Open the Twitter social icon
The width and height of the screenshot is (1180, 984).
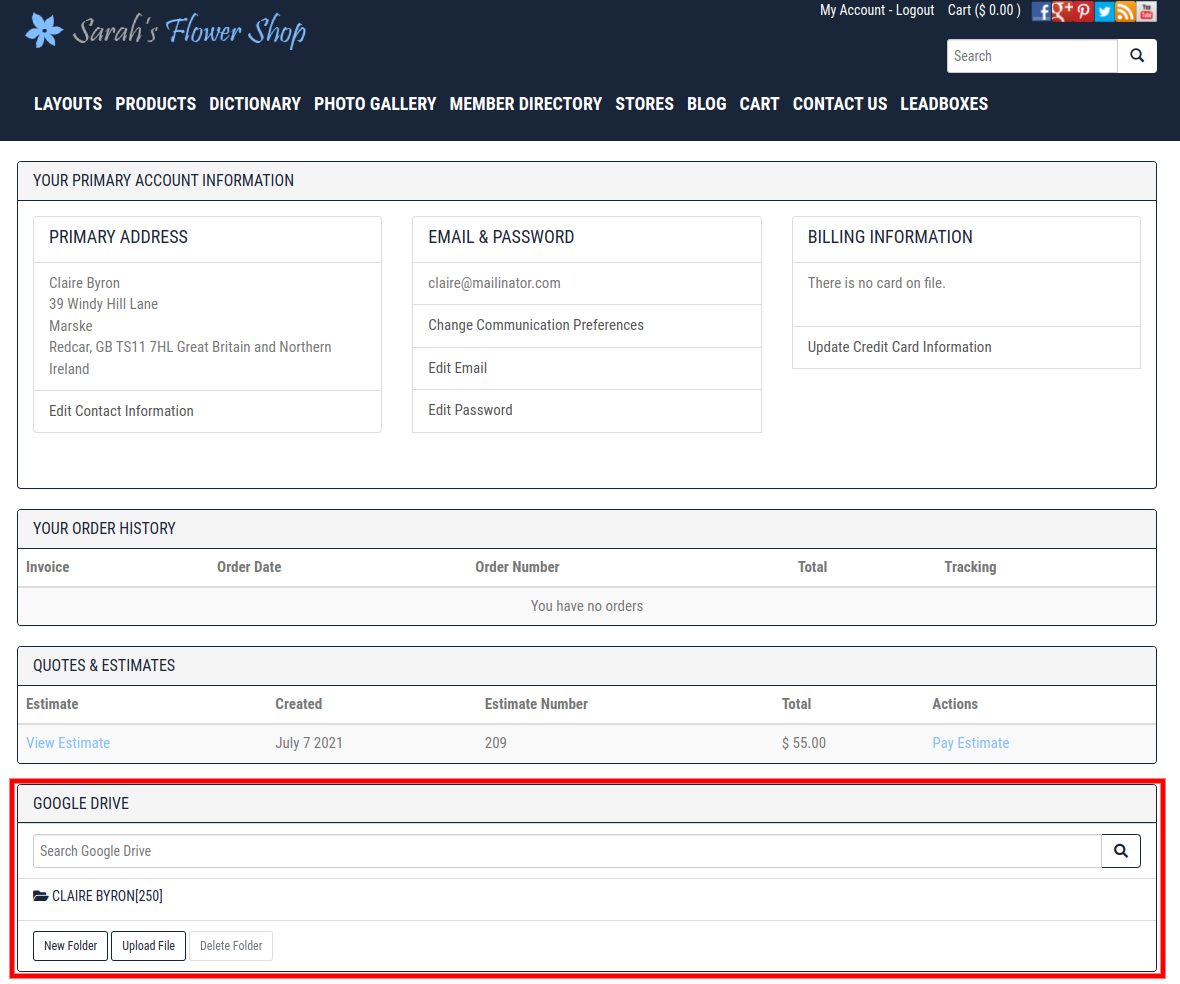click(1104, 11)
